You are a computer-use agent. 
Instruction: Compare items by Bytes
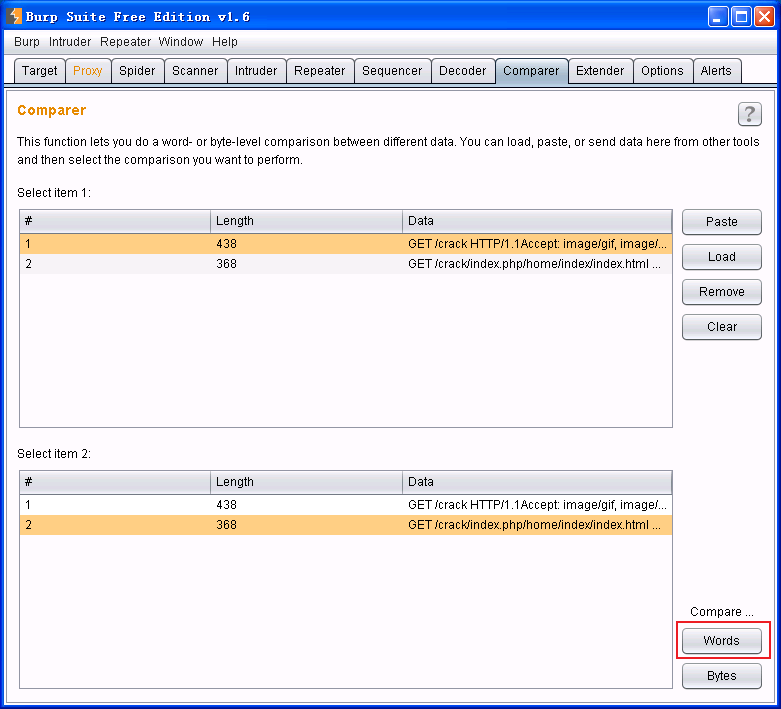(x=721, y=676)
